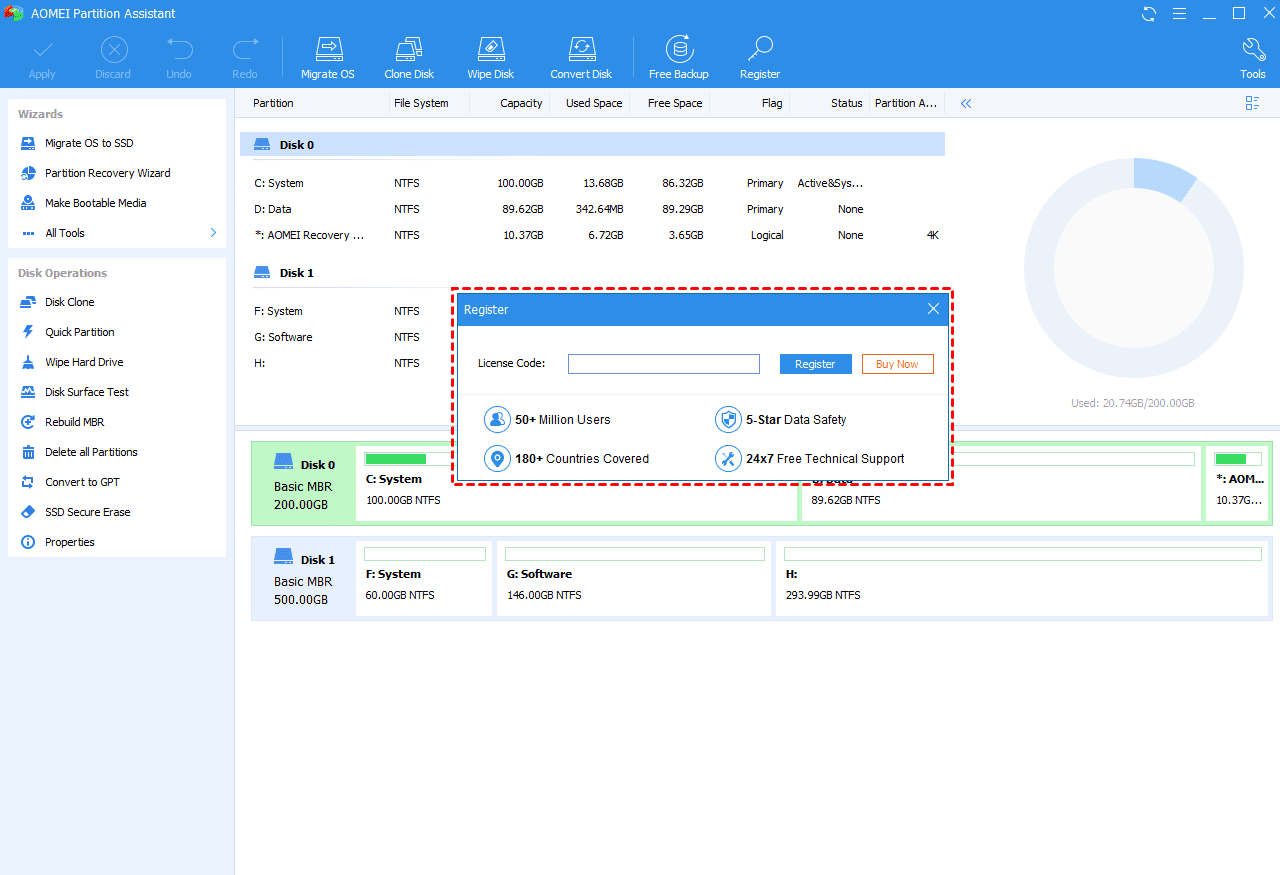
Task: Close the Register dialog
Action: [933, 309]
